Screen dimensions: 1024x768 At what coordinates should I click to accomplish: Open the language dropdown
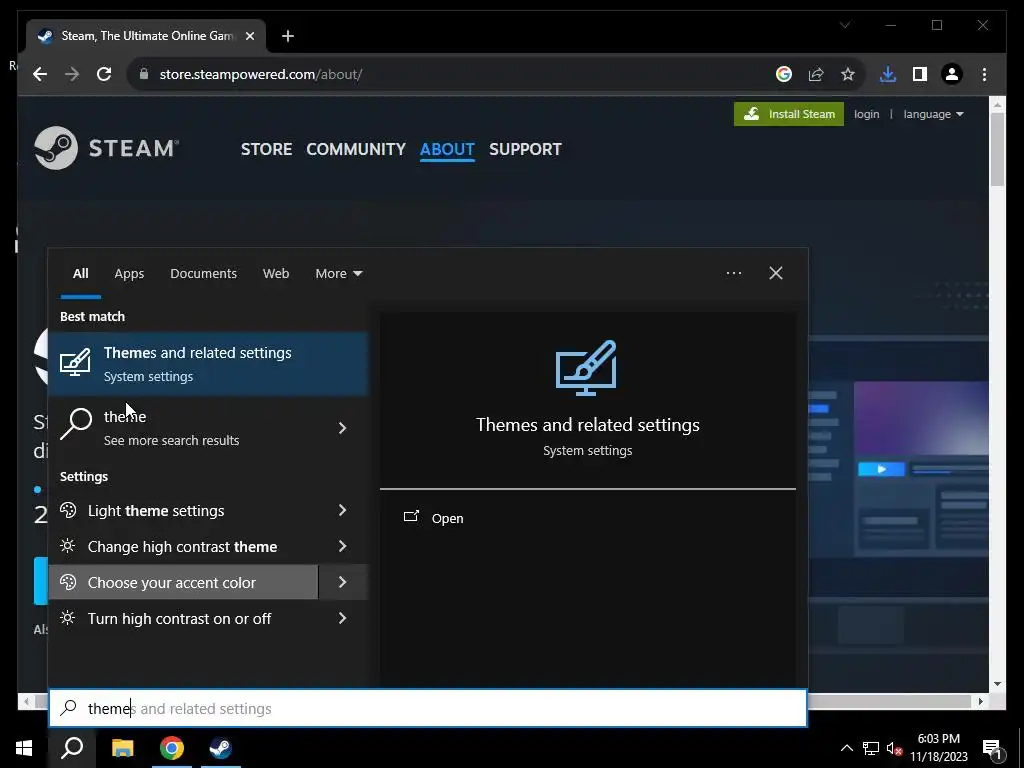933,114
